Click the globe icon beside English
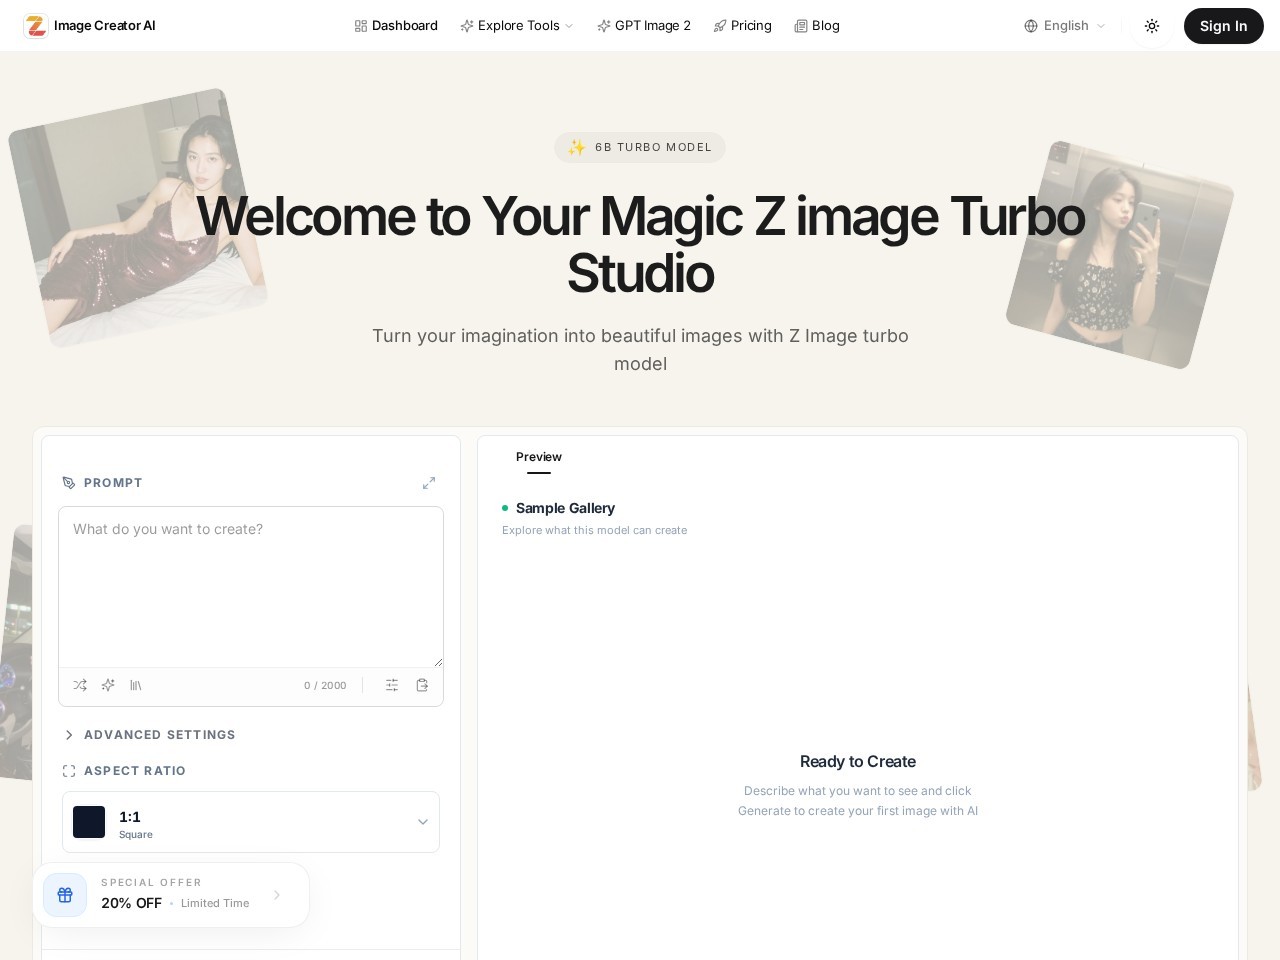Image resolution: width=1280 pixels, height=960 pixels. 1031,26
